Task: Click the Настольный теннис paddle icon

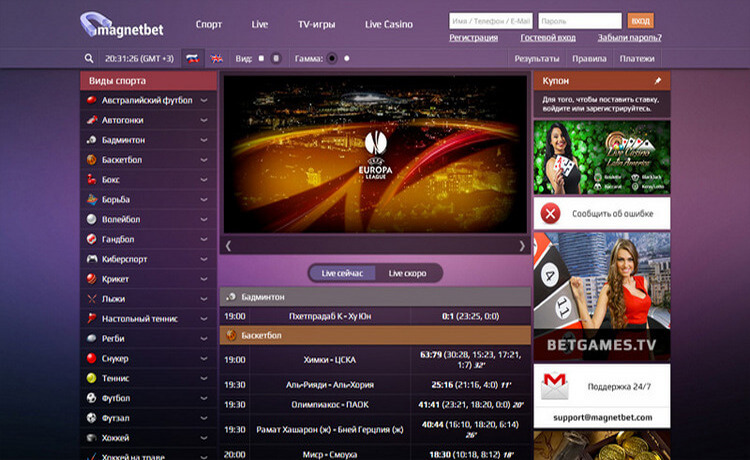Action: click(91, 318)
